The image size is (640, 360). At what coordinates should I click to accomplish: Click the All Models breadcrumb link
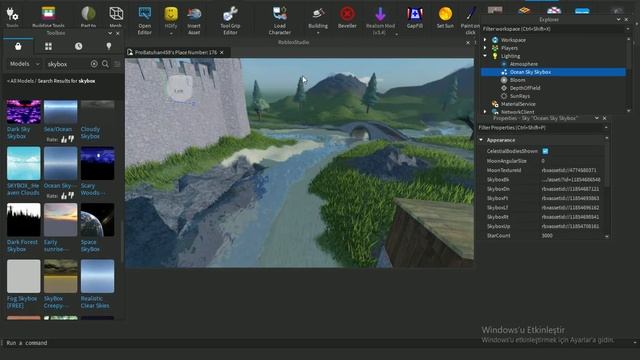[21, 81]
